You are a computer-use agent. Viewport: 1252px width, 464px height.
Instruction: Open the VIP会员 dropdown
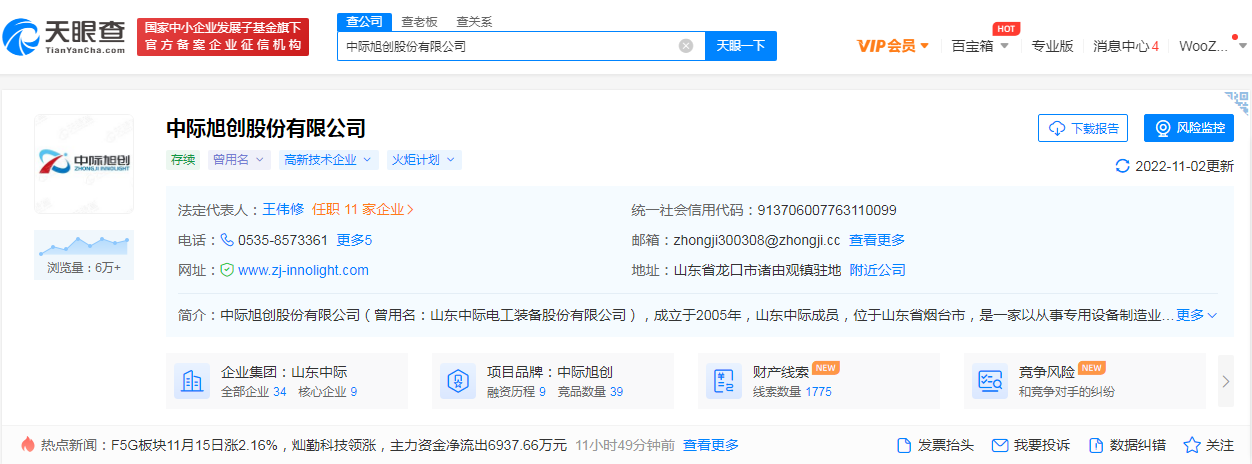pos(893,45)
